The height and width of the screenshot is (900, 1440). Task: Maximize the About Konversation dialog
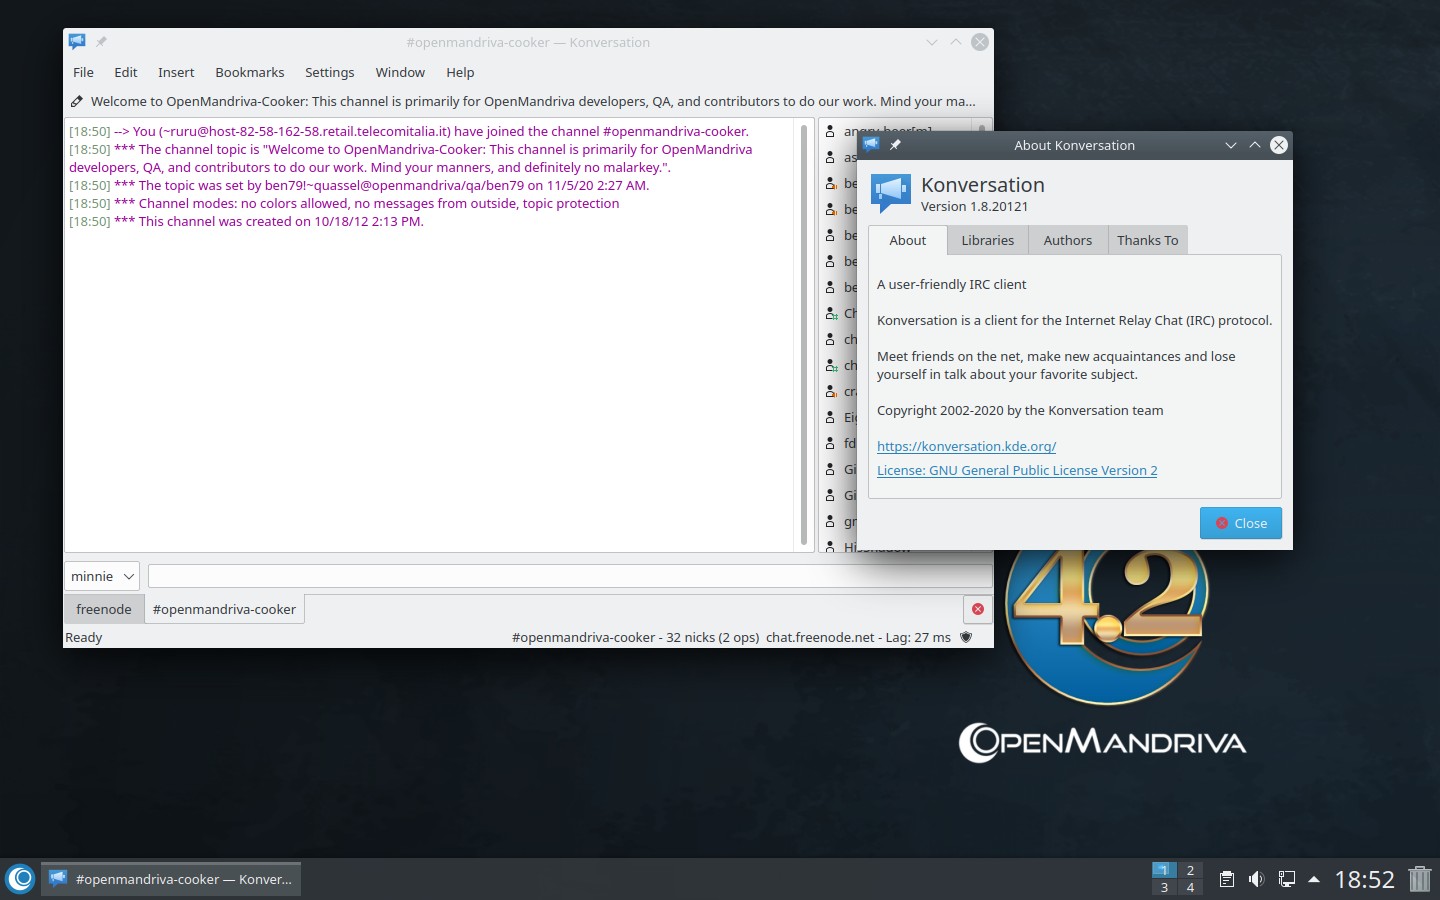tap(1255, 145)
